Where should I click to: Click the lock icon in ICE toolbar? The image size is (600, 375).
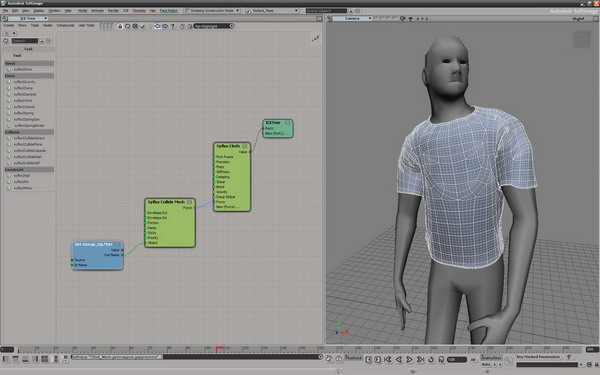coord(120,26)
